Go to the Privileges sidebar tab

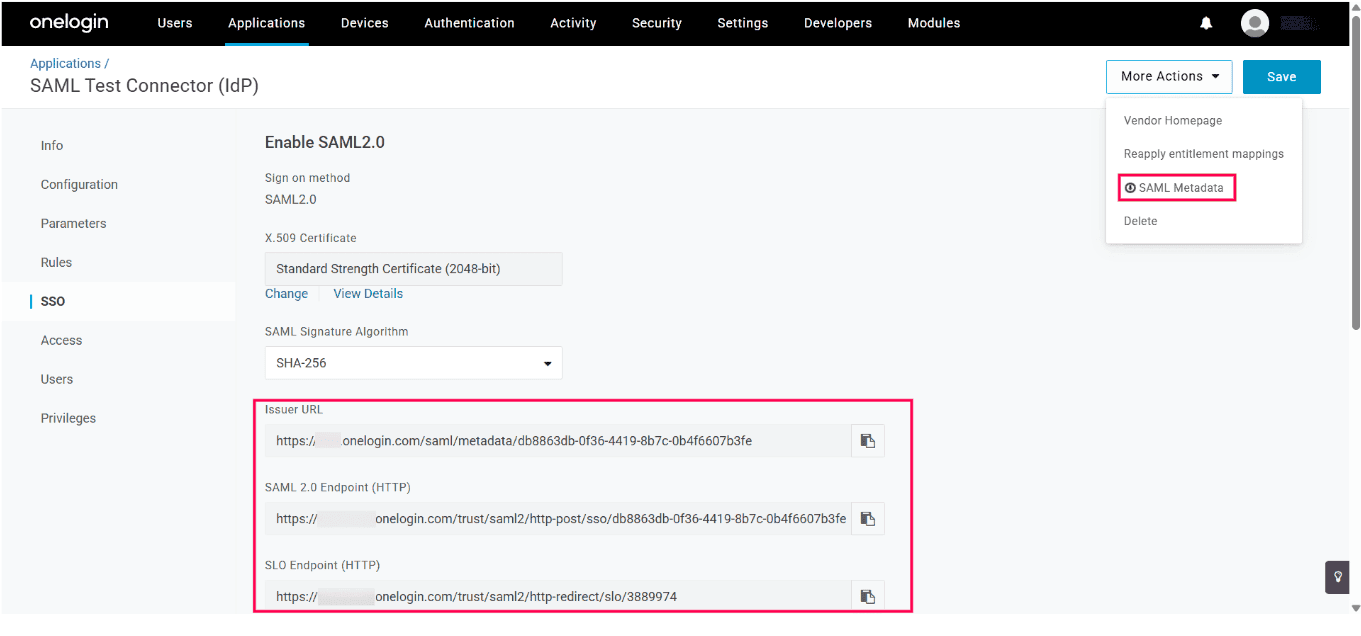point(68,419)
